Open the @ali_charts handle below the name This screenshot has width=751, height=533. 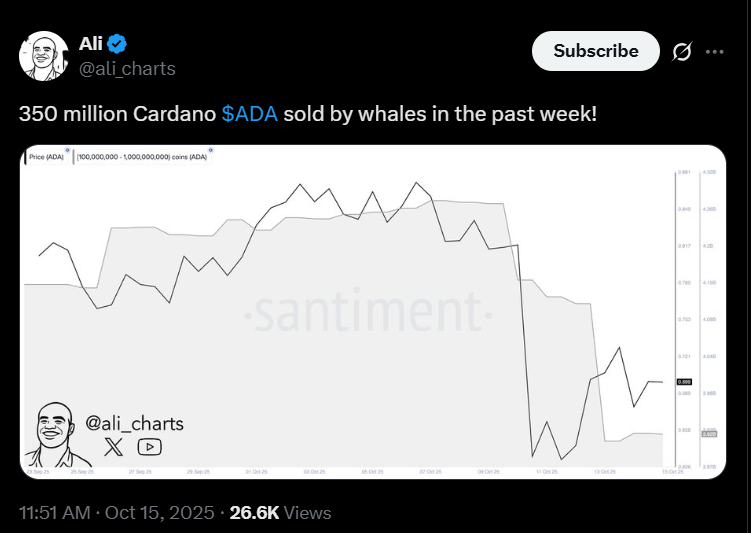(127, 68)
